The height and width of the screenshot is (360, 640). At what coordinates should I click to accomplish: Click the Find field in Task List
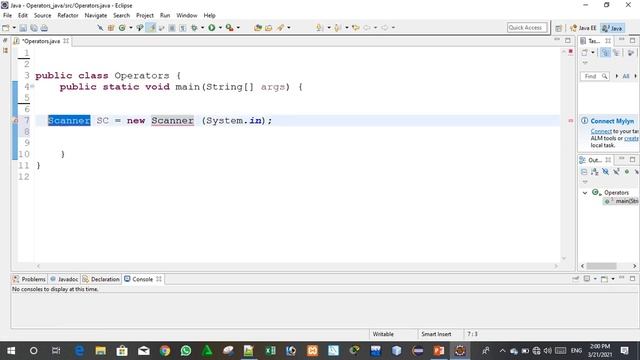point(595,76)
